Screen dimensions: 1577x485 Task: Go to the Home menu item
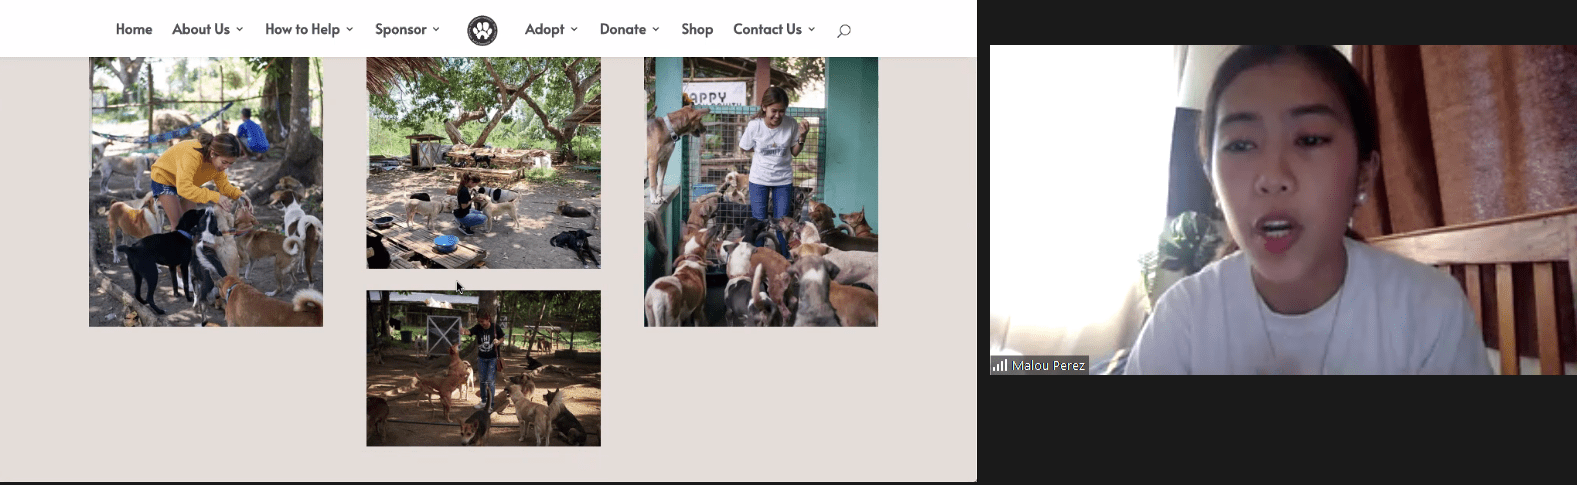[134, 29]
